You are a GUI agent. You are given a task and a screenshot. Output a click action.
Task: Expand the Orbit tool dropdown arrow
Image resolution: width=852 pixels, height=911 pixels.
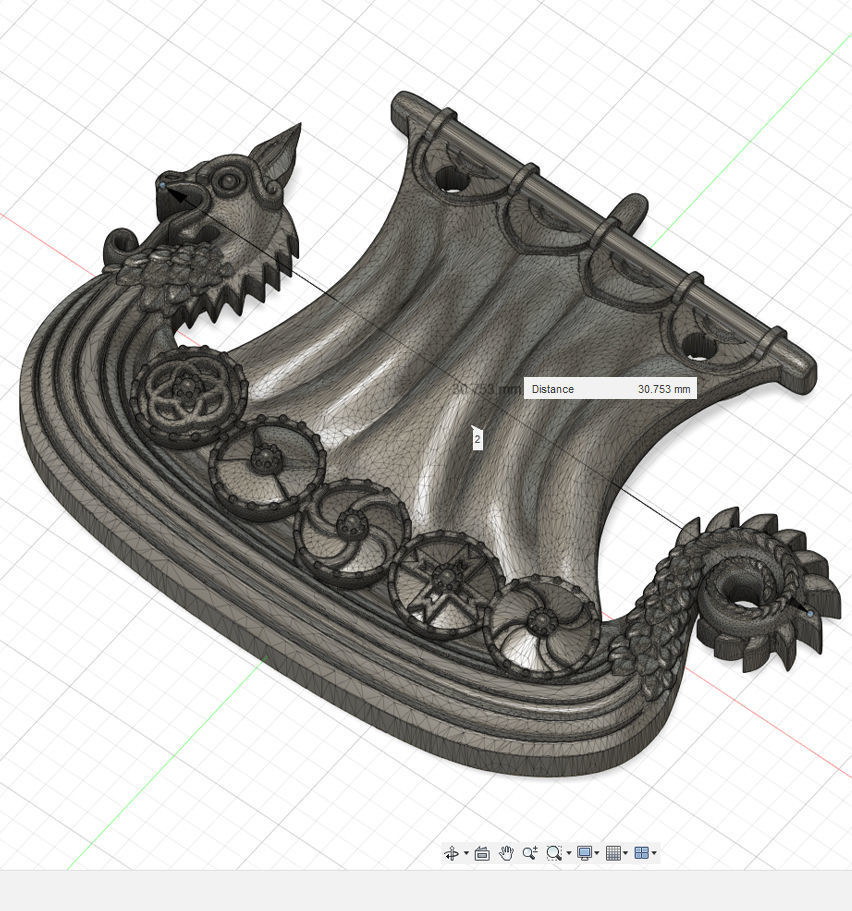466,853
